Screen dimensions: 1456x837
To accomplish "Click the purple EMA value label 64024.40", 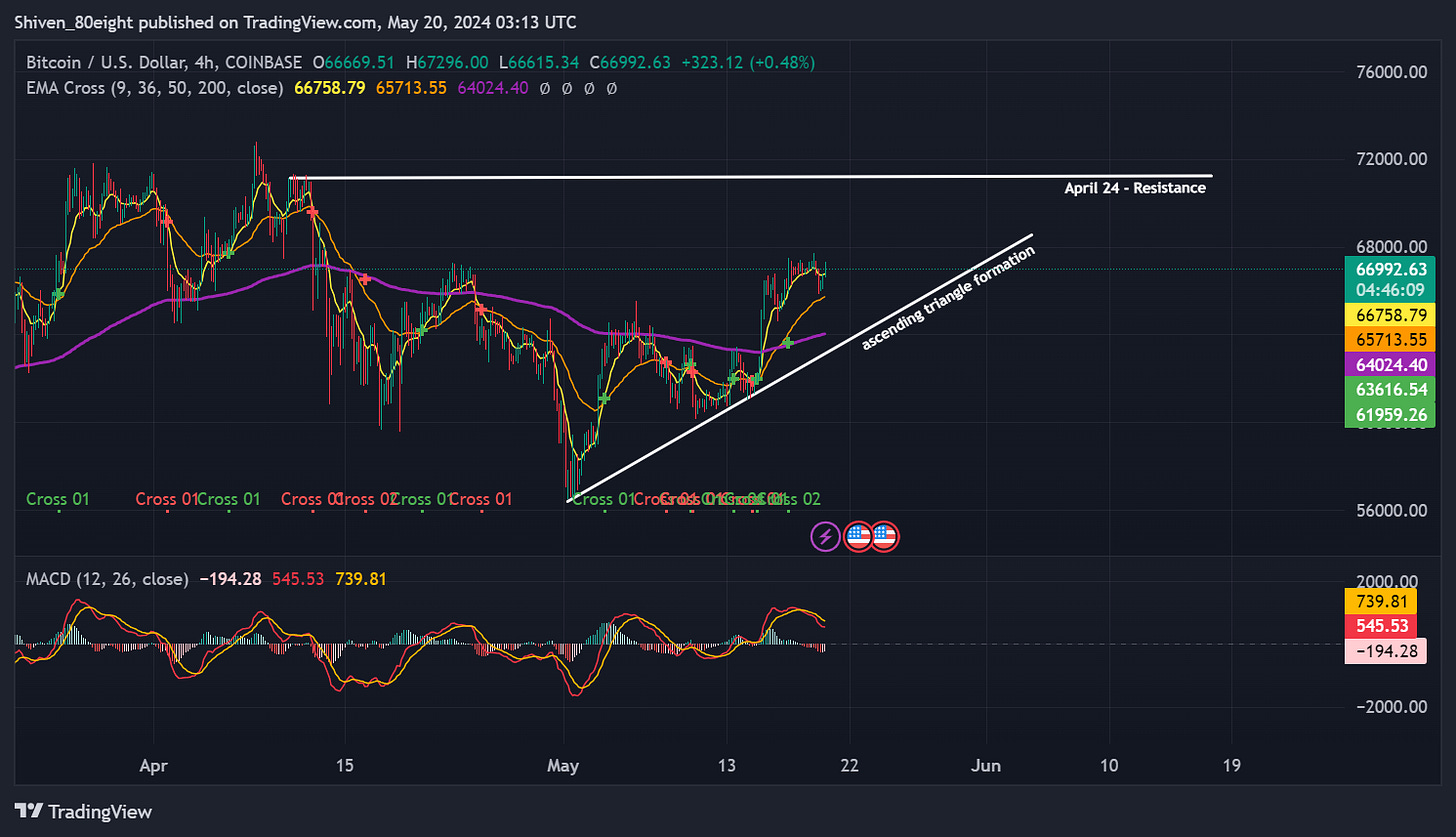I will (x=1393, y=364).
